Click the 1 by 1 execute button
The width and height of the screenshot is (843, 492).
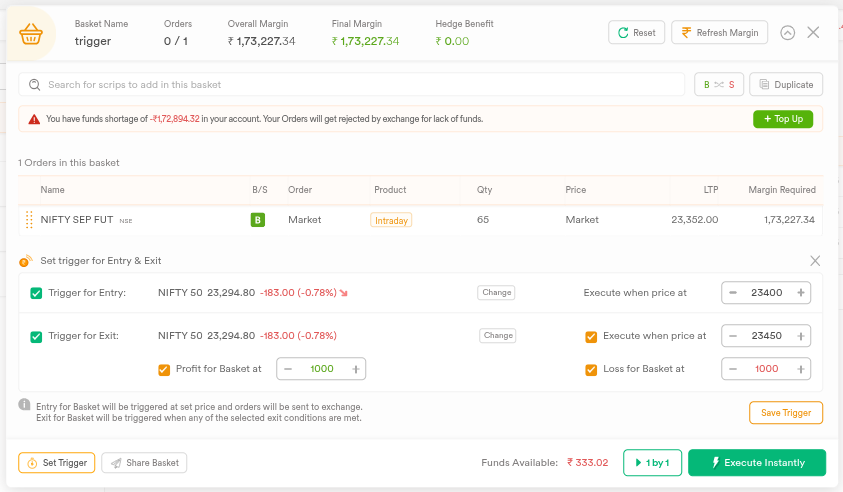[653, 463]
